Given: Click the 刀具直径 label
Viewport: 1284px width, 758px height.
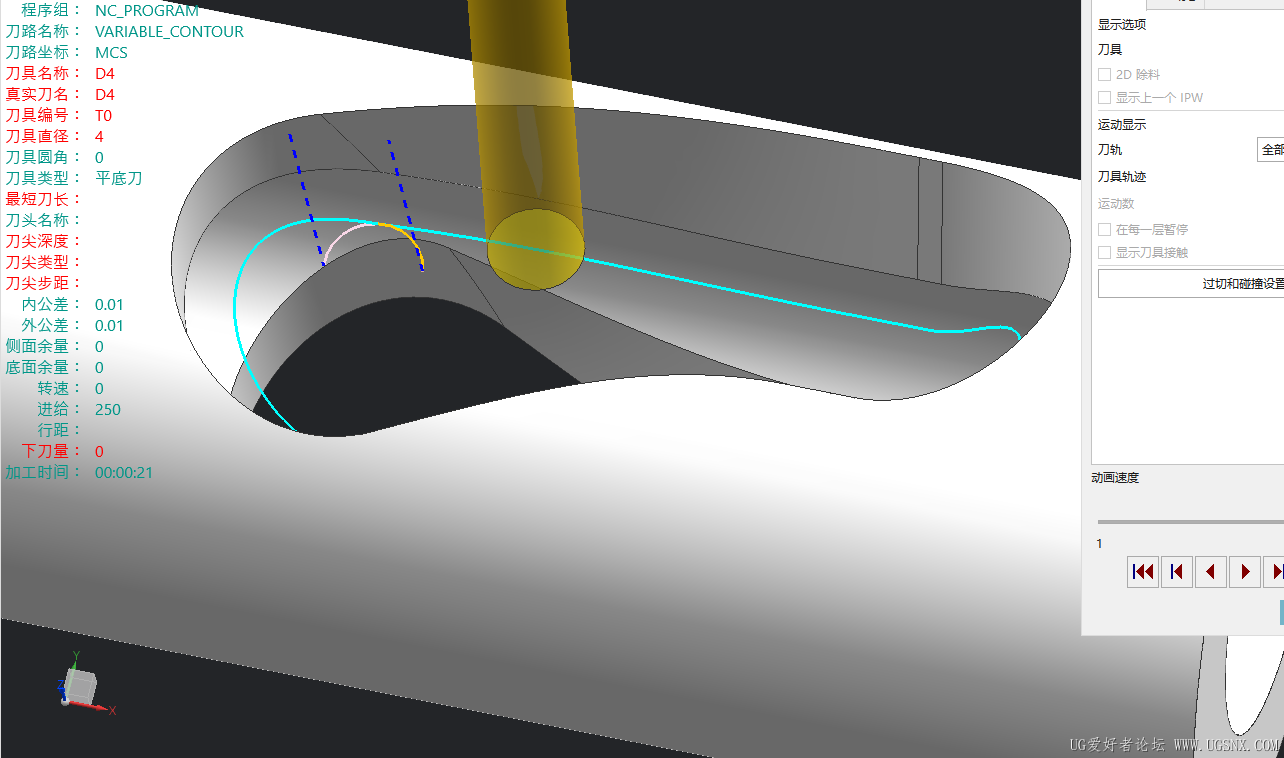Looking at the screenshot, I should pos(44,136).
